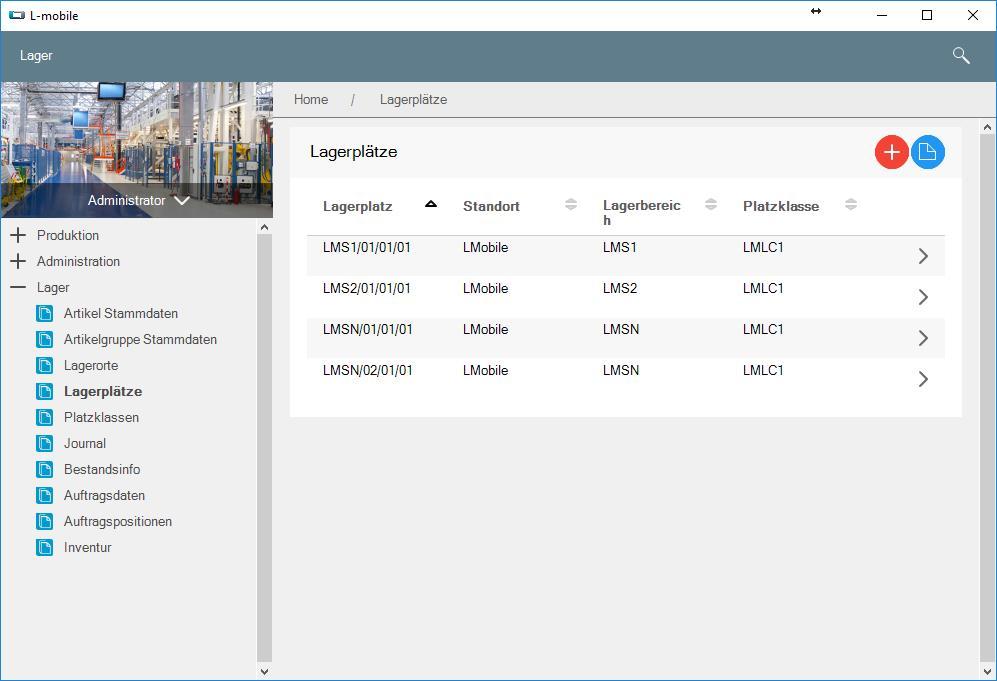
Task: Click the Lagerplatz column header
Action: coord(357,207)
